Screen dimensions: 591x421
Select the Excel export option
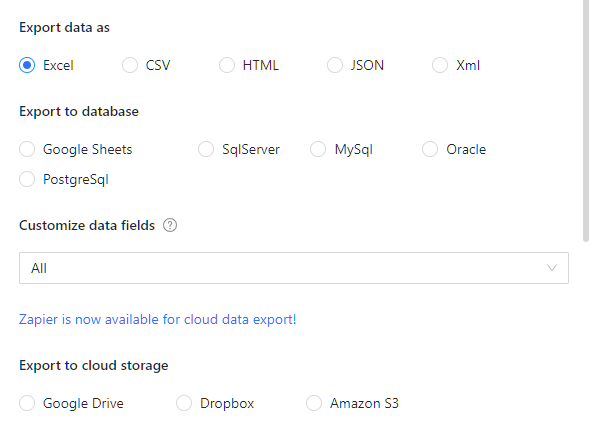(27, 65)
